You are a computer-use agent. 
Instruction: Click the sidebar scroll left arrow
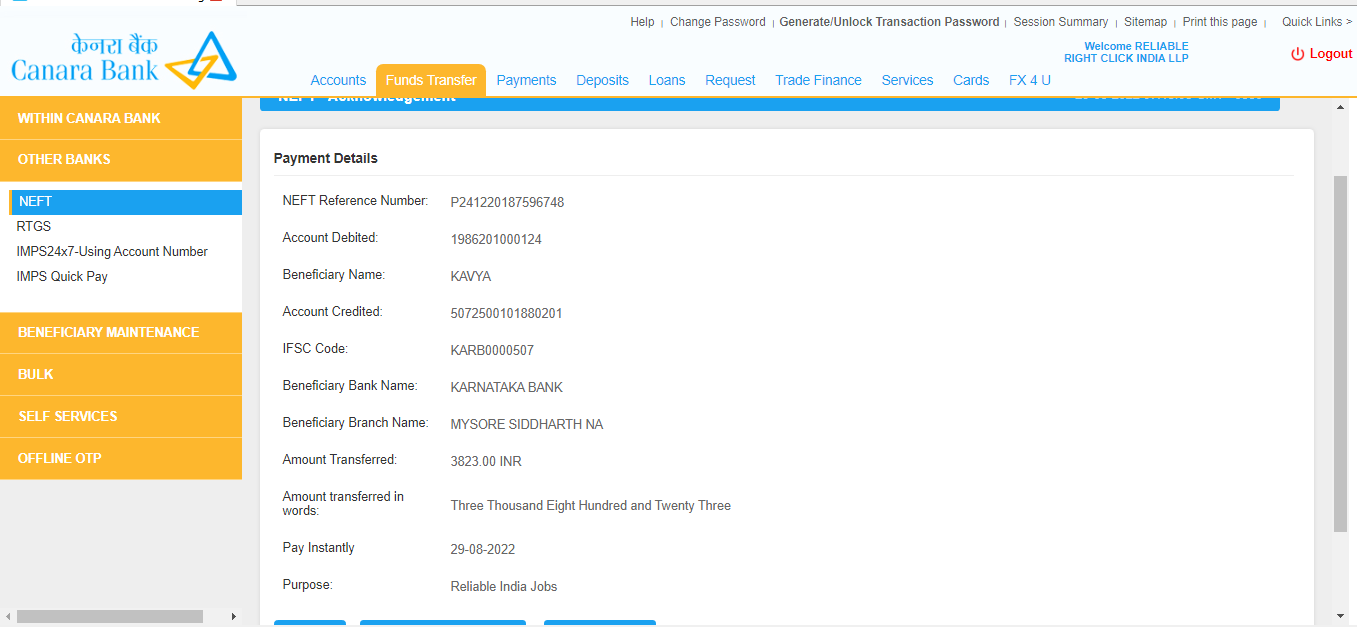[7, 616]
